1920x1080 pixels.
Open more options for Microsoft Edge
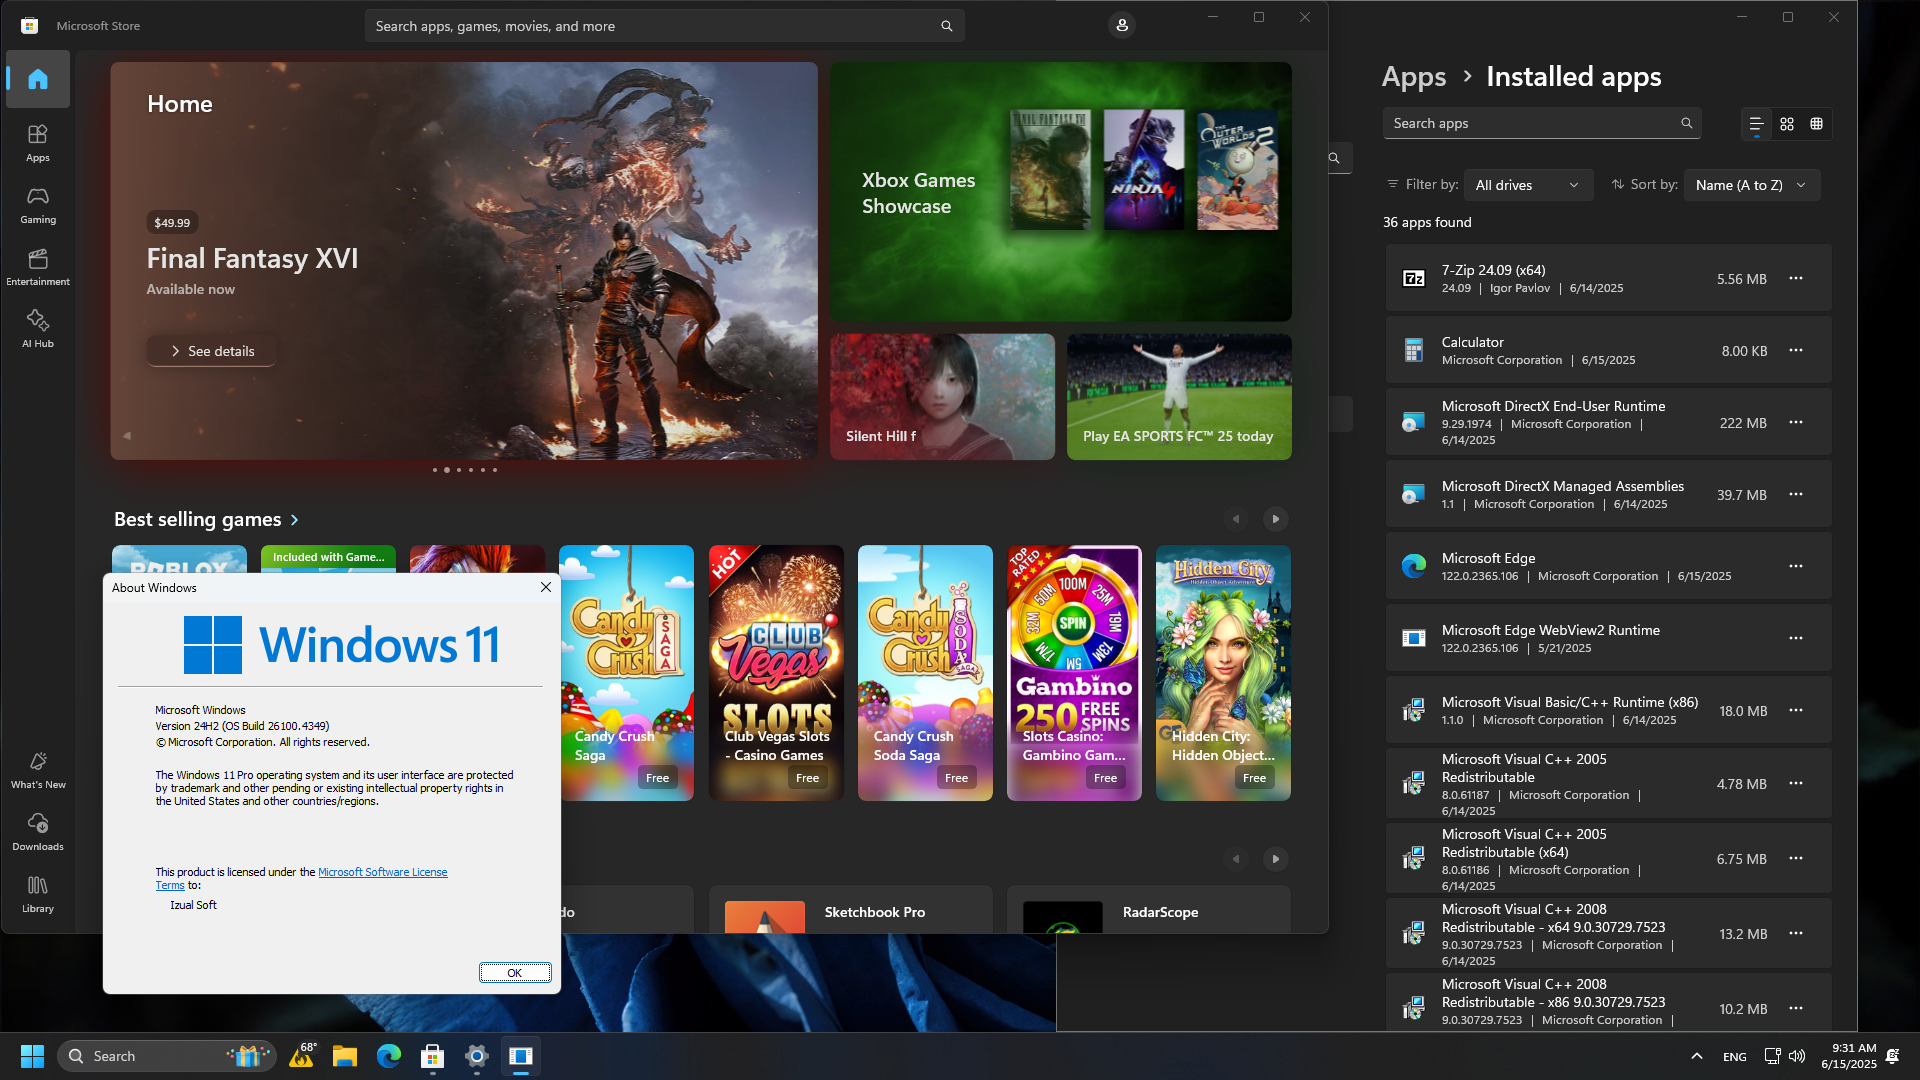(1796, 566)
